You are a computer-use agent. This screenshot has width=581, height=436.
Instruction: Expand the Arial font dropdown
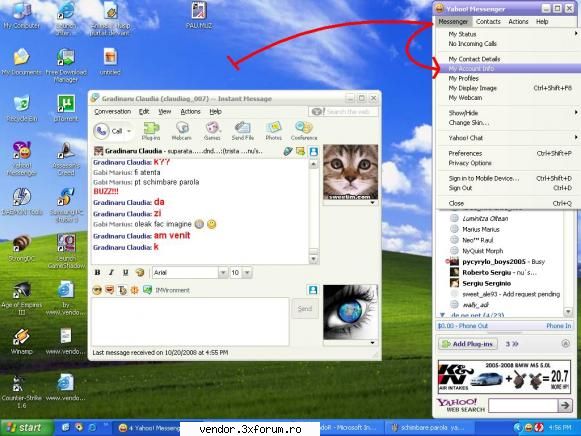[x=223, y=273]
